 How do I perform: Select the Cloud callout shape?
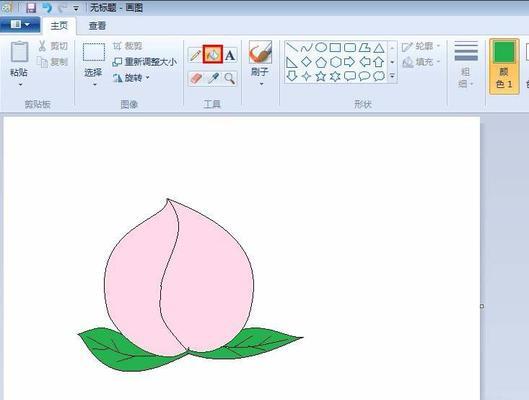tap(379, 76)
